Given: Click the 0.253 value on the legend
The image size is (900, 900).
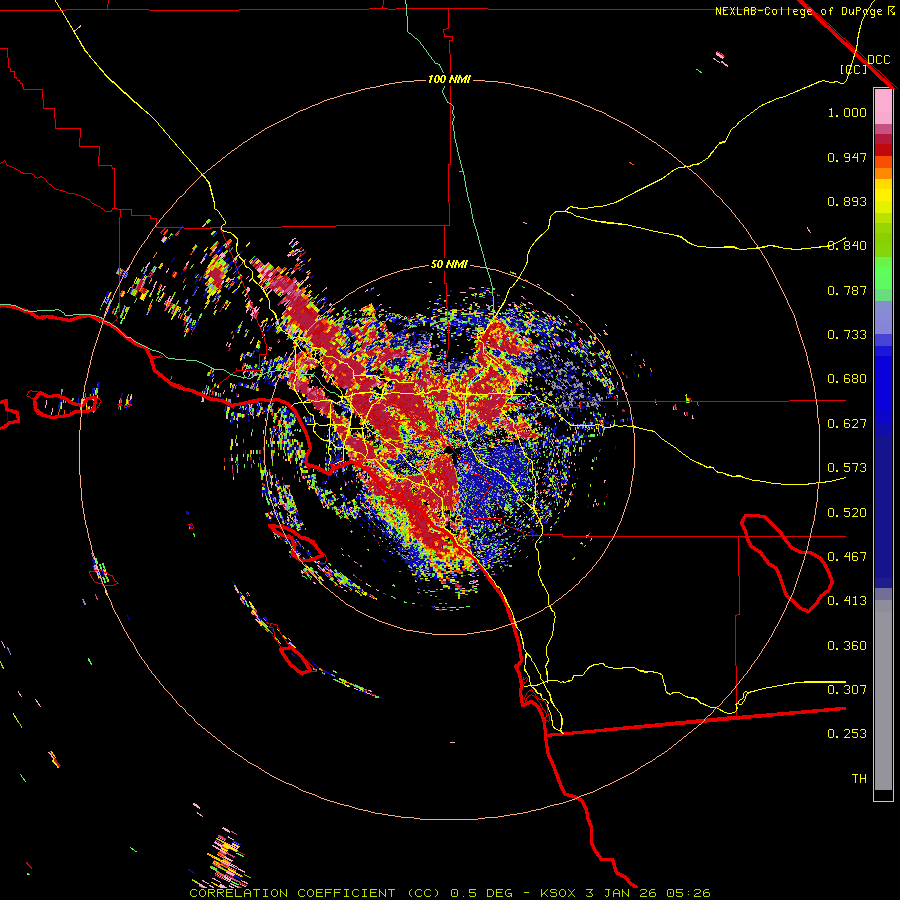Looking at the screenshot, I should coord(847,734).
